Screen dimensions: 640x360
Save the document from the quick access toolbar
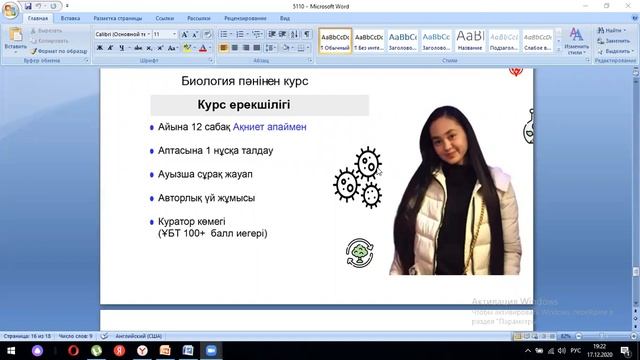[x=28, y=6]
